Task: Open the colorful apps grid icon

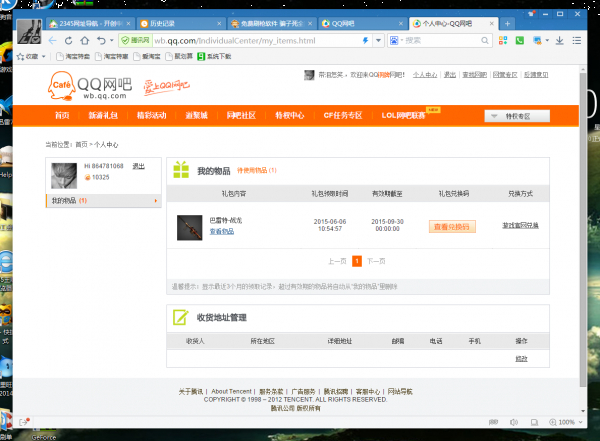Action: (x=503, y=40)
